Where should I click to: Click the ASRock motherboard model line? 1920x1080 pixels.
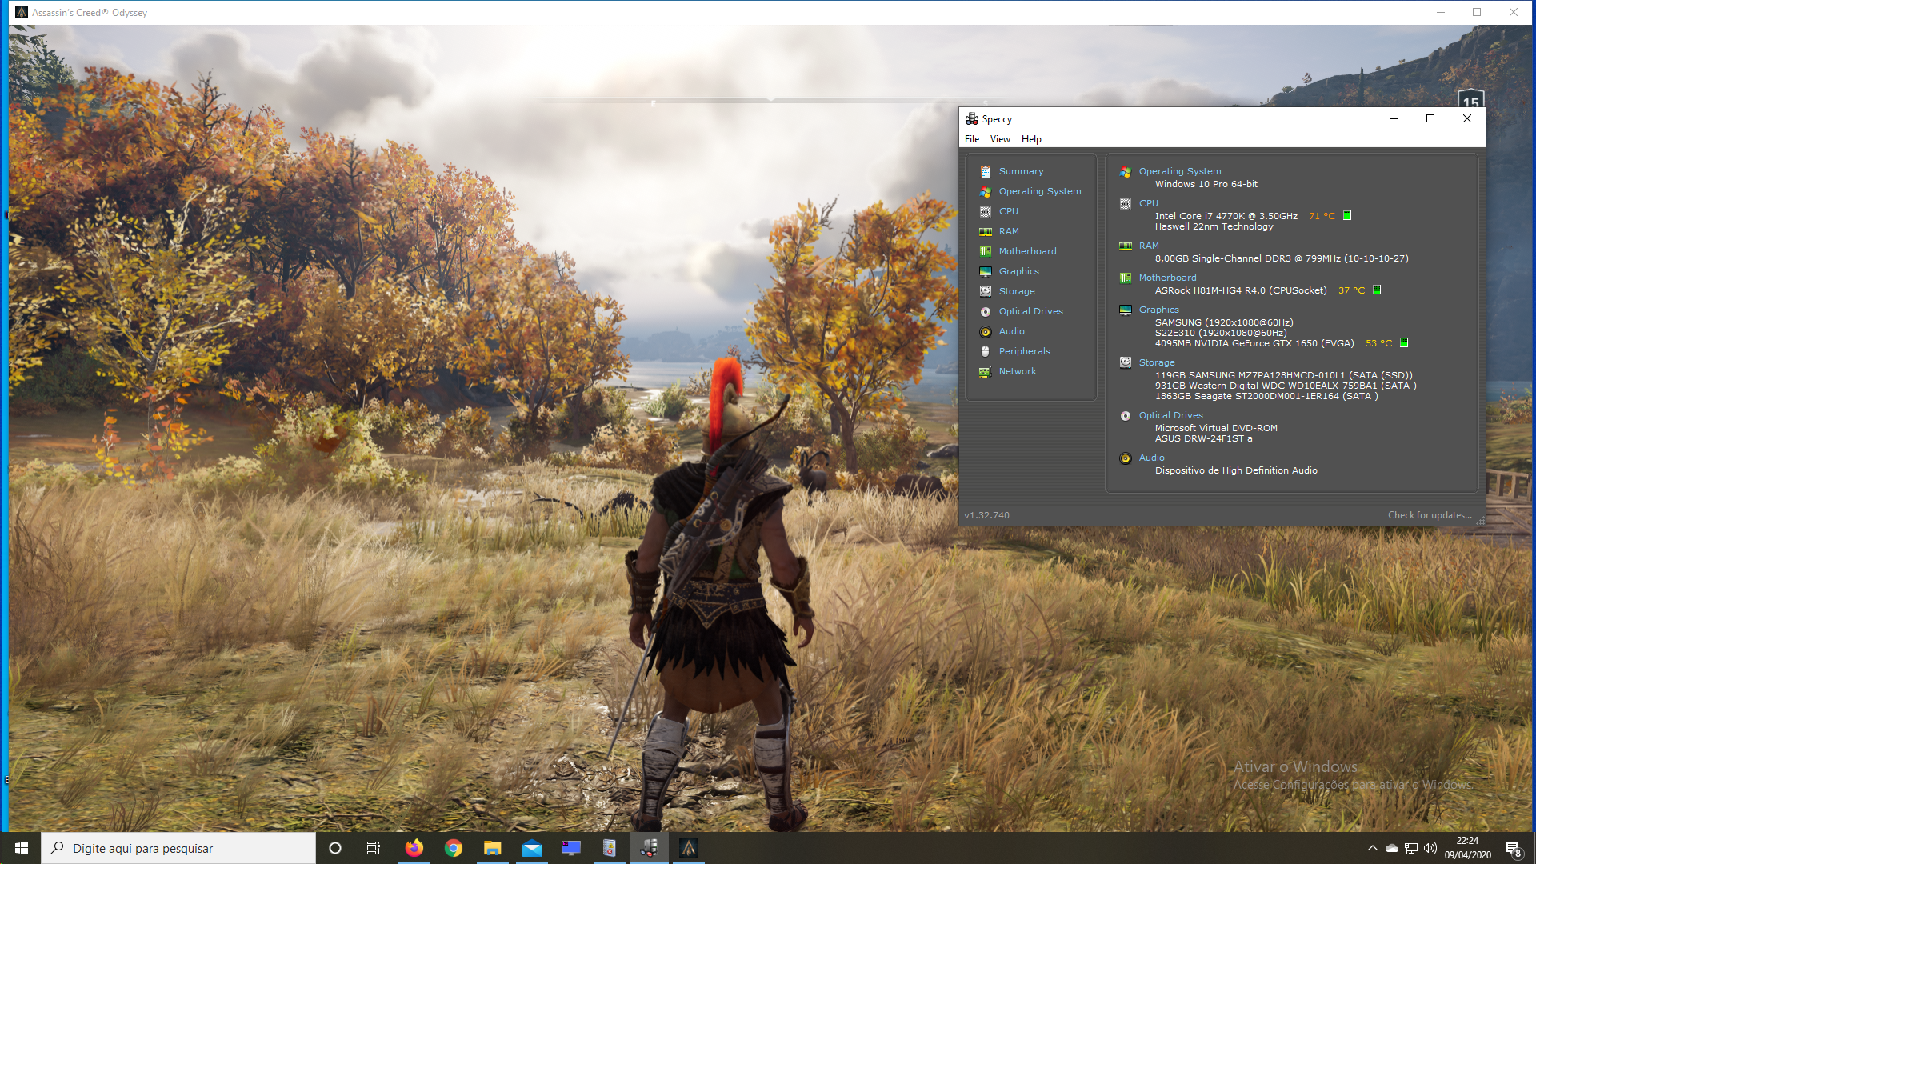(1240, 291)
